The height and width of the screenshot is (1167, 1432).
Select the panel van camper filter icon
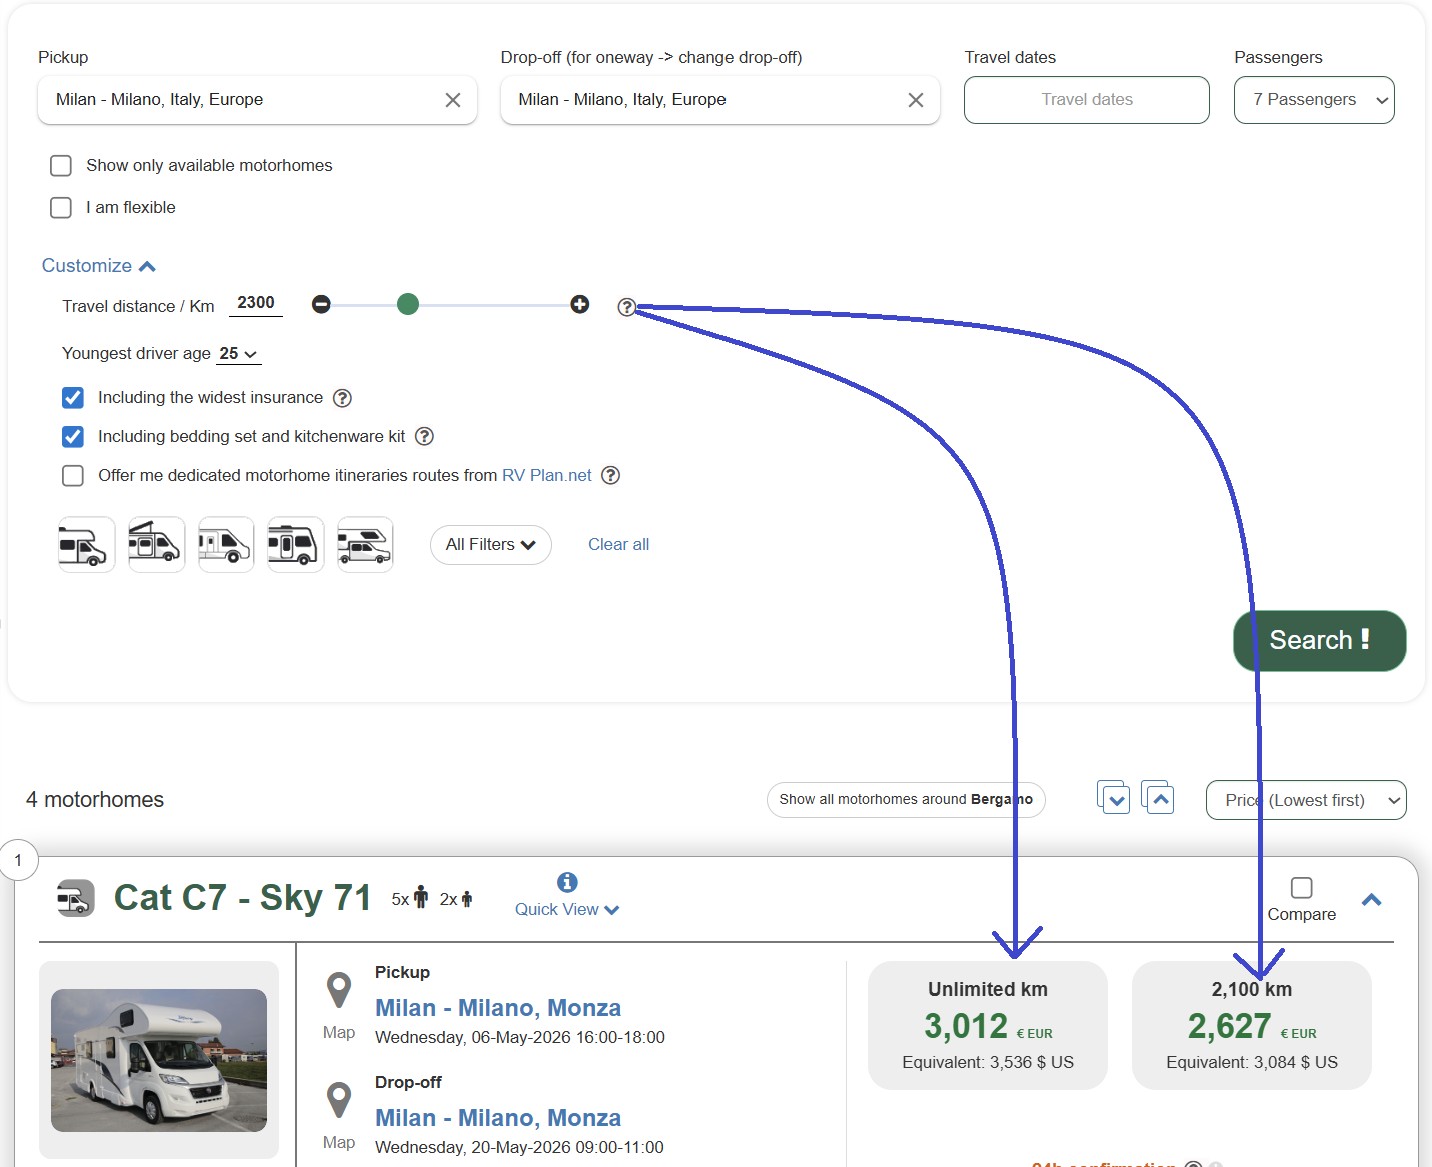point(226,544)
